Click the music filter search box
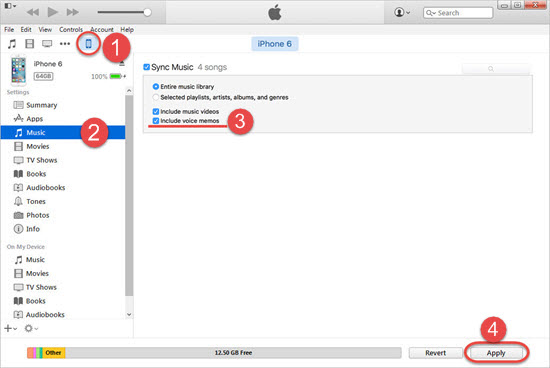Screen dimensions: 550x368 [496, 69]
